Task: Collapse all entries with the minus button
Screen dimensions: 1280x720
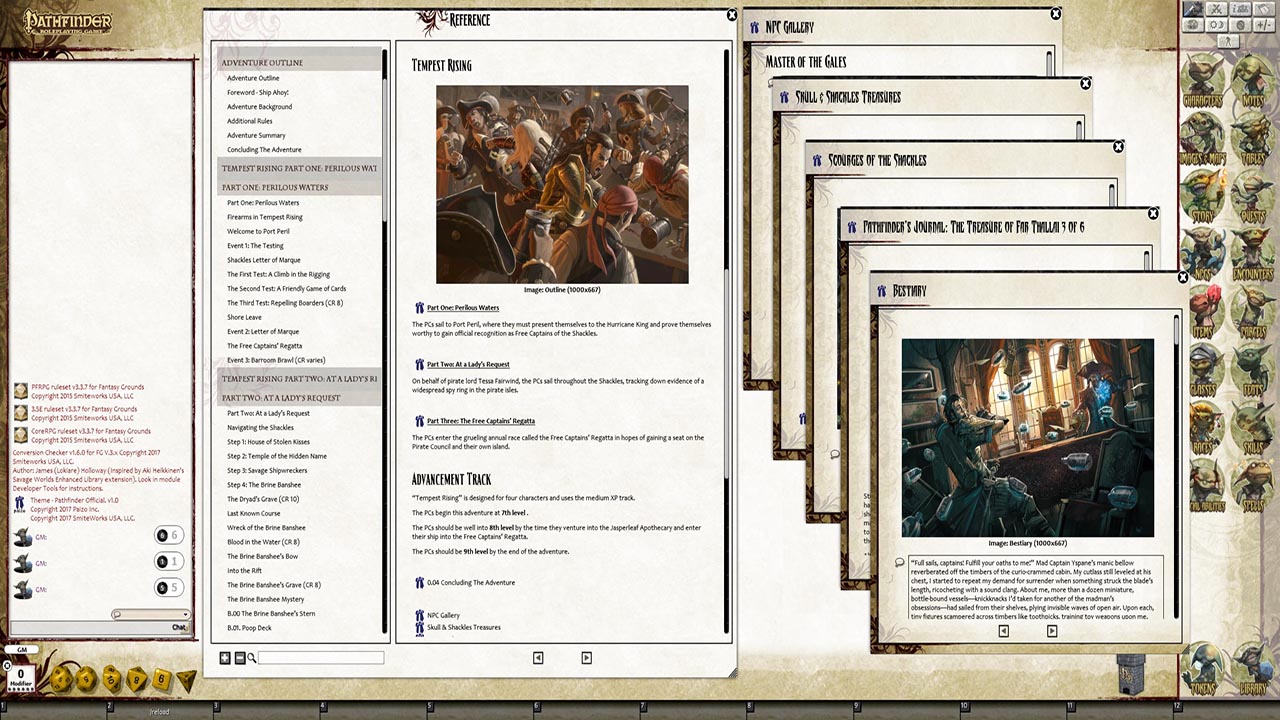Action: tap(240, 658)
